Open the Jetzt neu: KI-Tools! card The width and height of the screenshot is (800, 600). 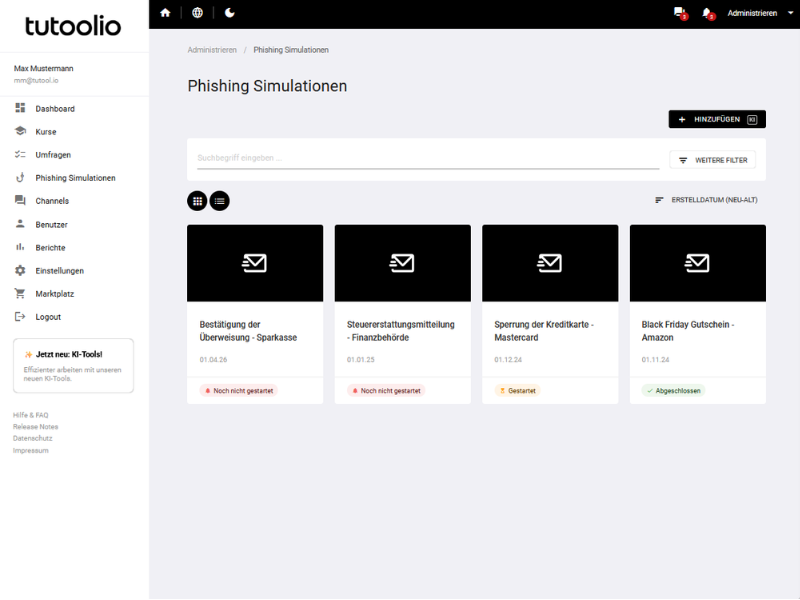(x=73, y=365)
